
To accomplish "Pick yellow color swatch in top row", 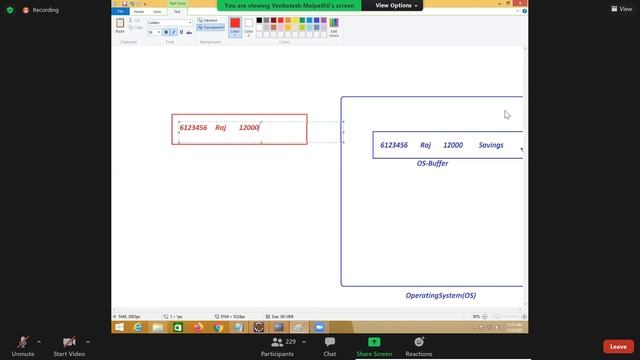I will point(295,20).
